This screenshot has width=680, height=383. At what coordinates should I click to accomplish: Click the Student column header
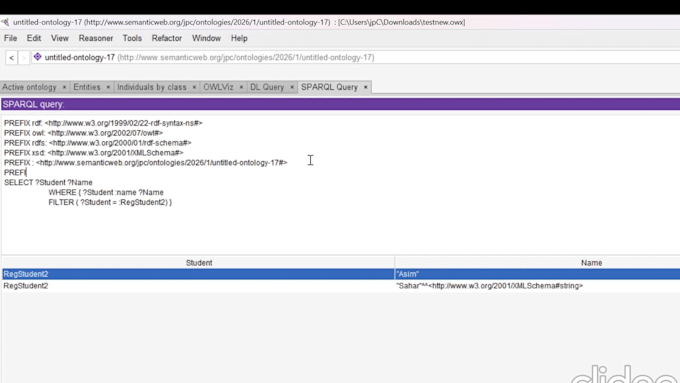[199, 263]
